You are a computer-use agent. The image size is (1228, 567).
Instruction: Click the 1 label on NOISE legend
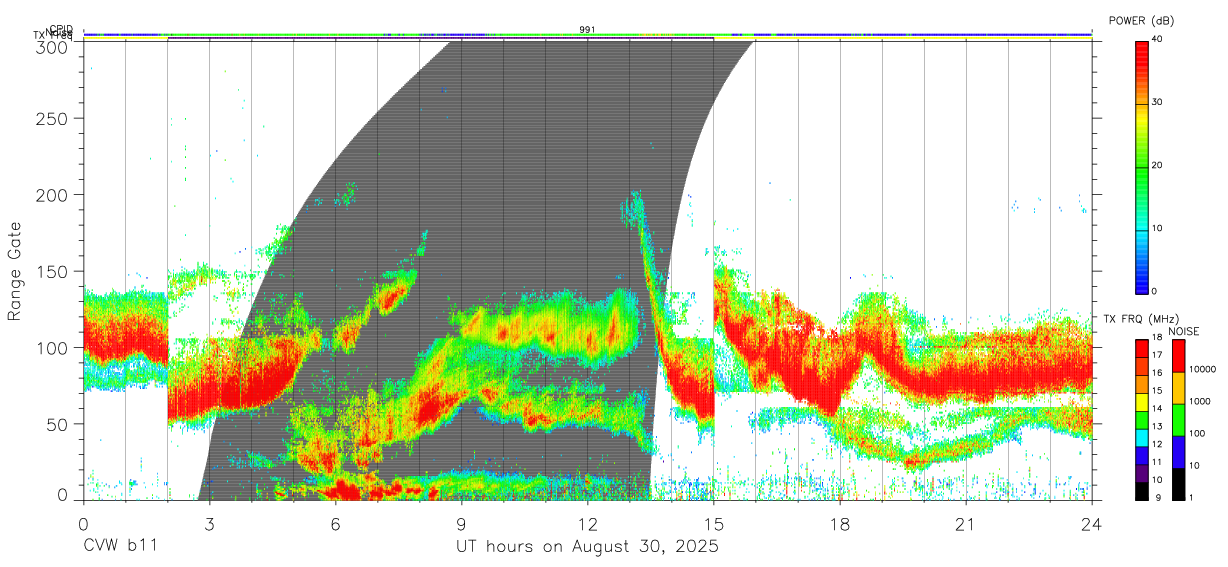click(1192, 497)
